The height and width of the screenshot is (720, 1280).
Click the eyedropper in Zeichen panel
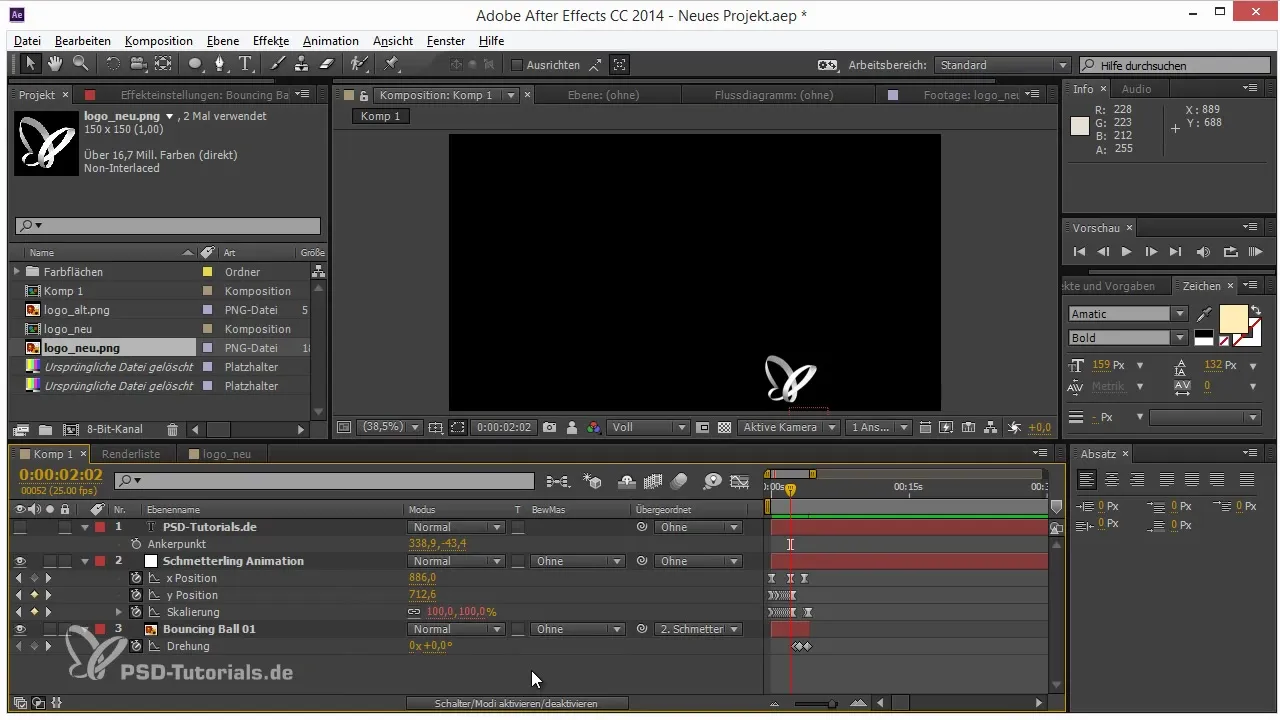[1204, 314]
